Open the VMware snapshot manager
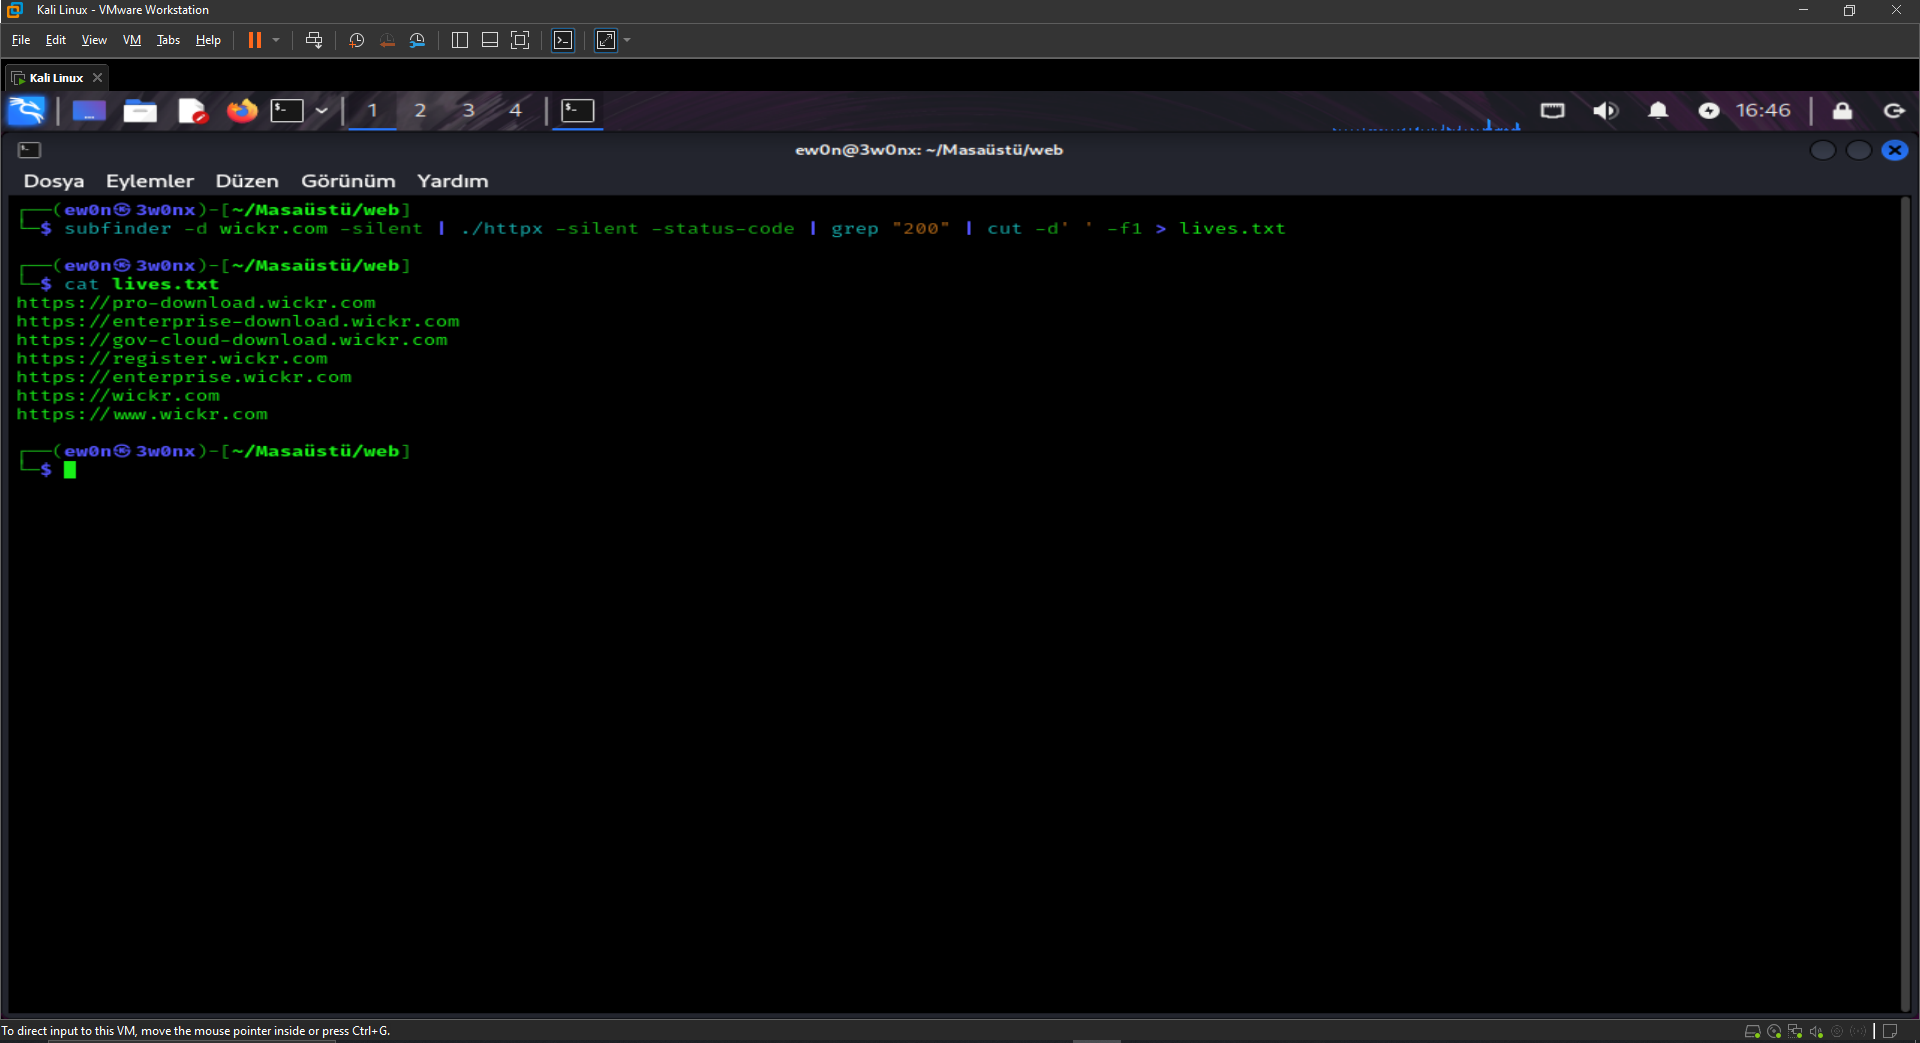1920x1043 pixels. tap(417, 40)
